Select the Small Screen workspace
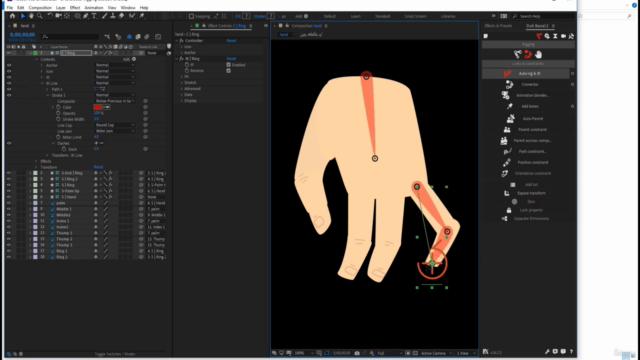Viewport: 640px width, 360px height. pos(415,16)
